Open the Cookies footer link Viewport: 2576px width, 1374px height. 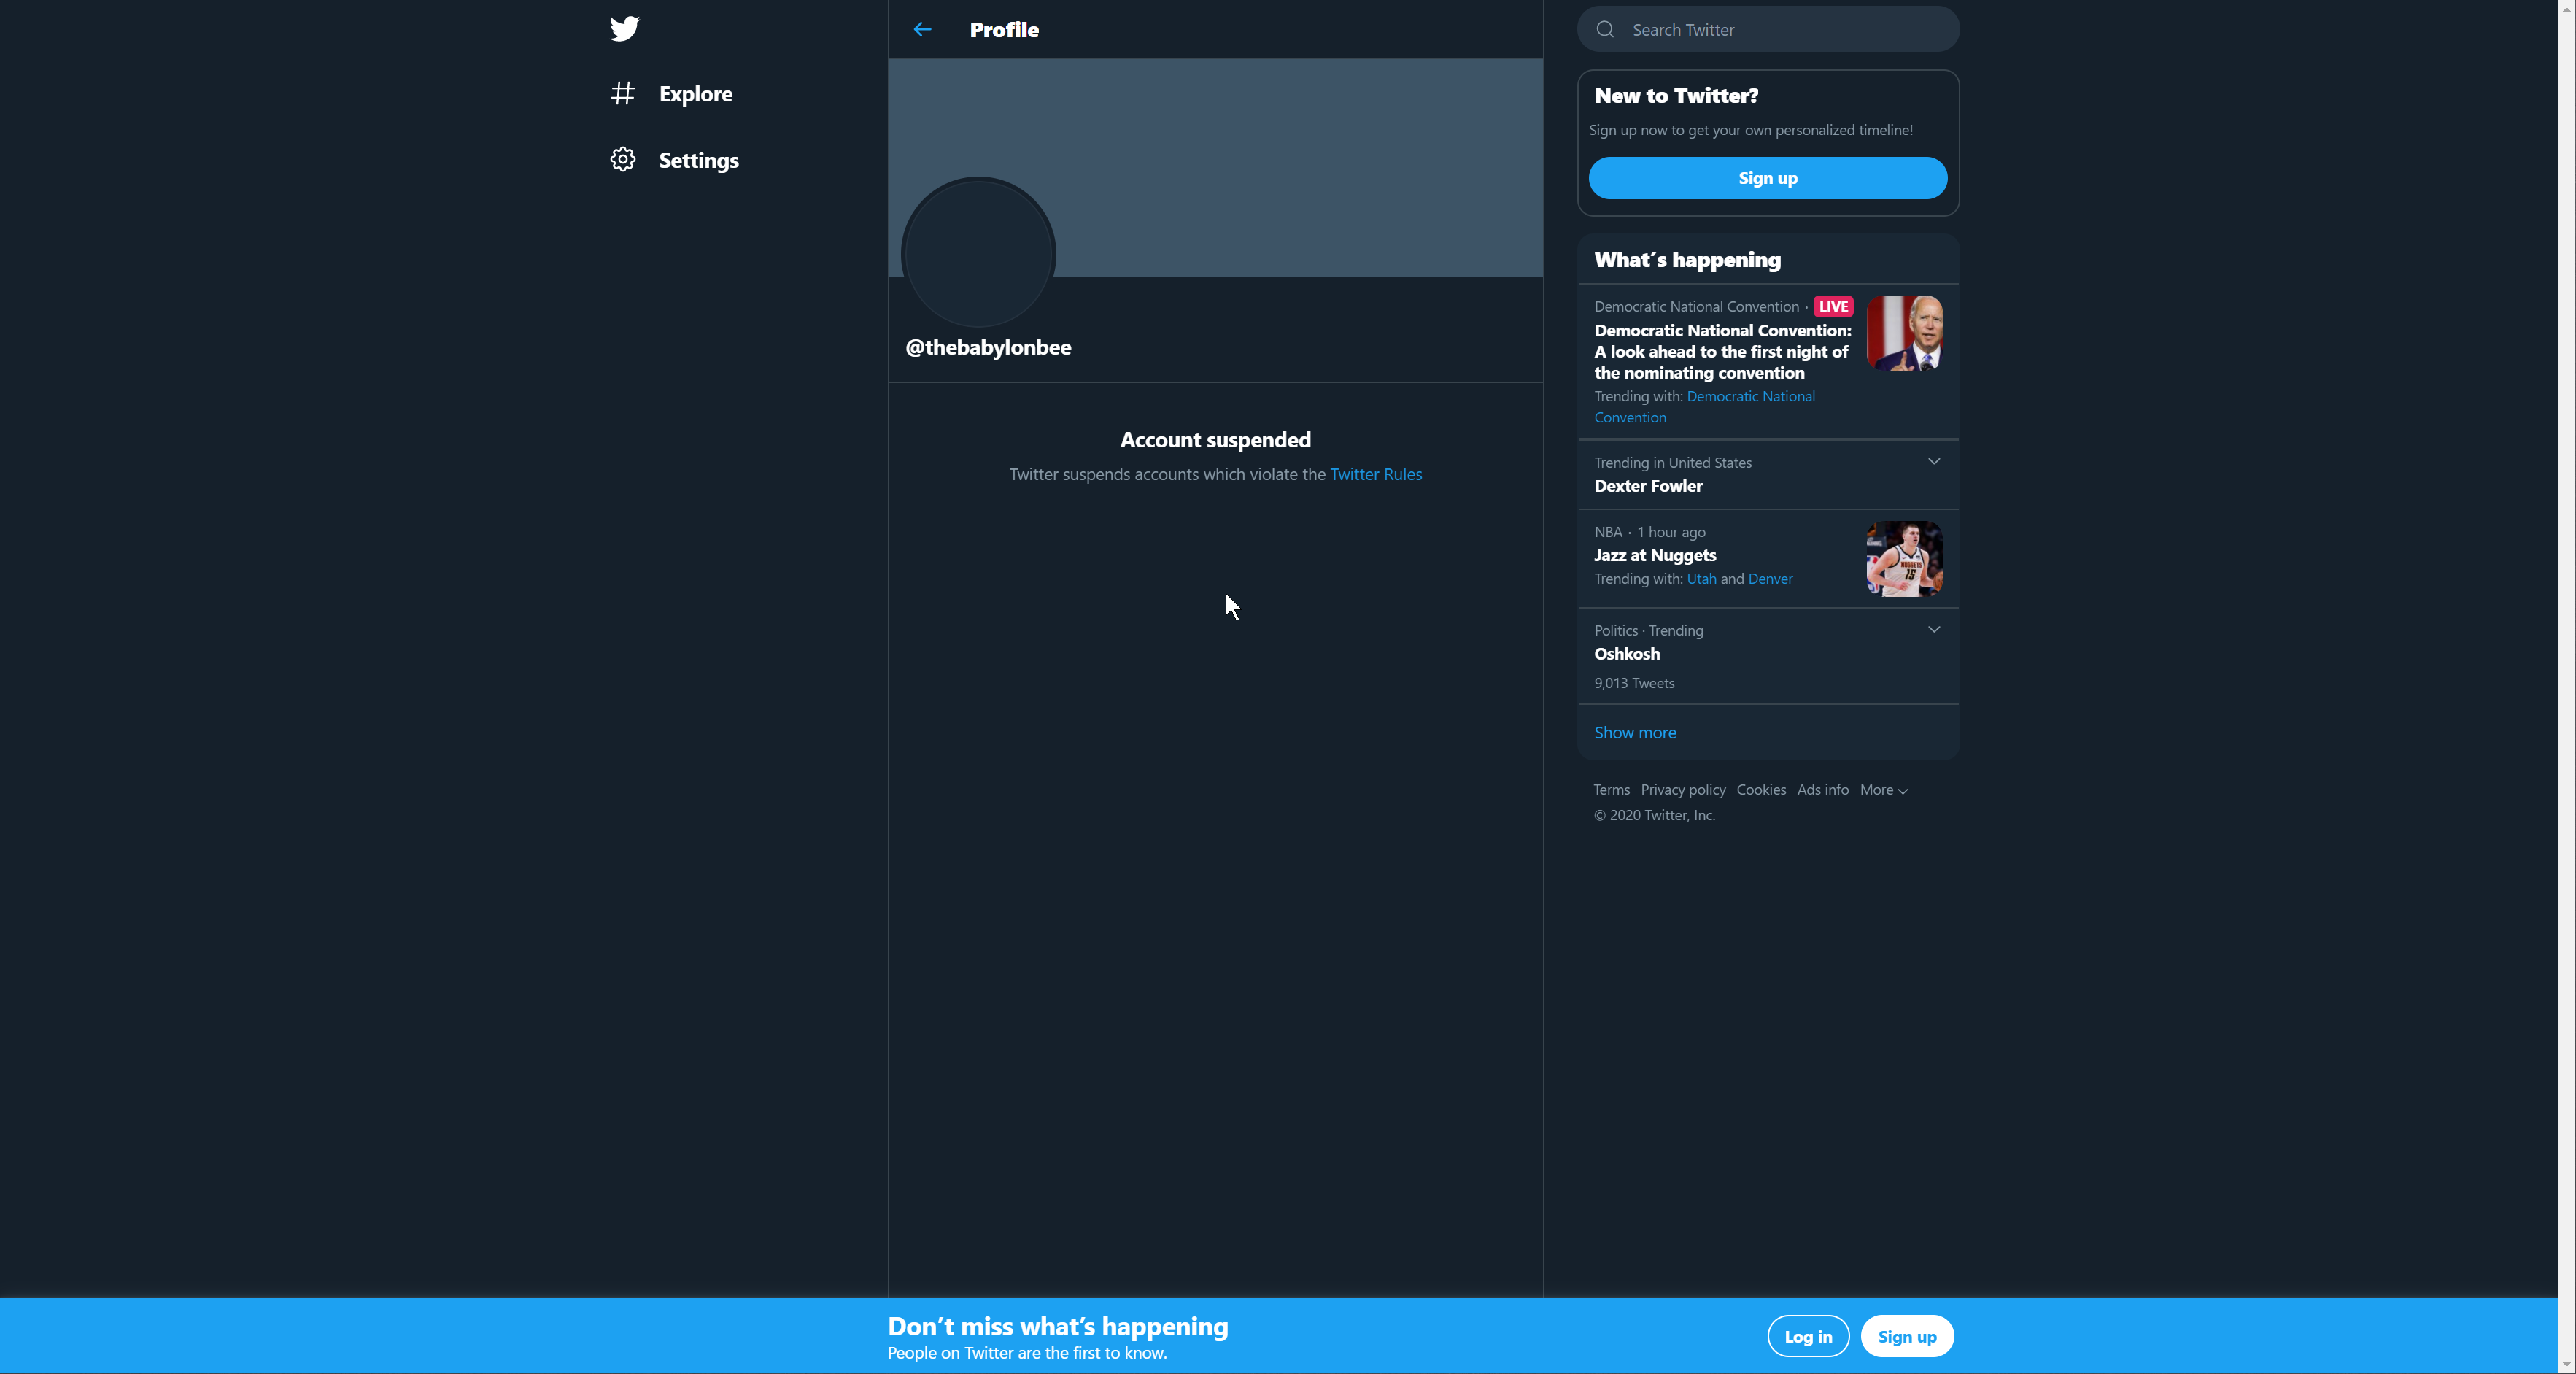(x=1761, y=790)
